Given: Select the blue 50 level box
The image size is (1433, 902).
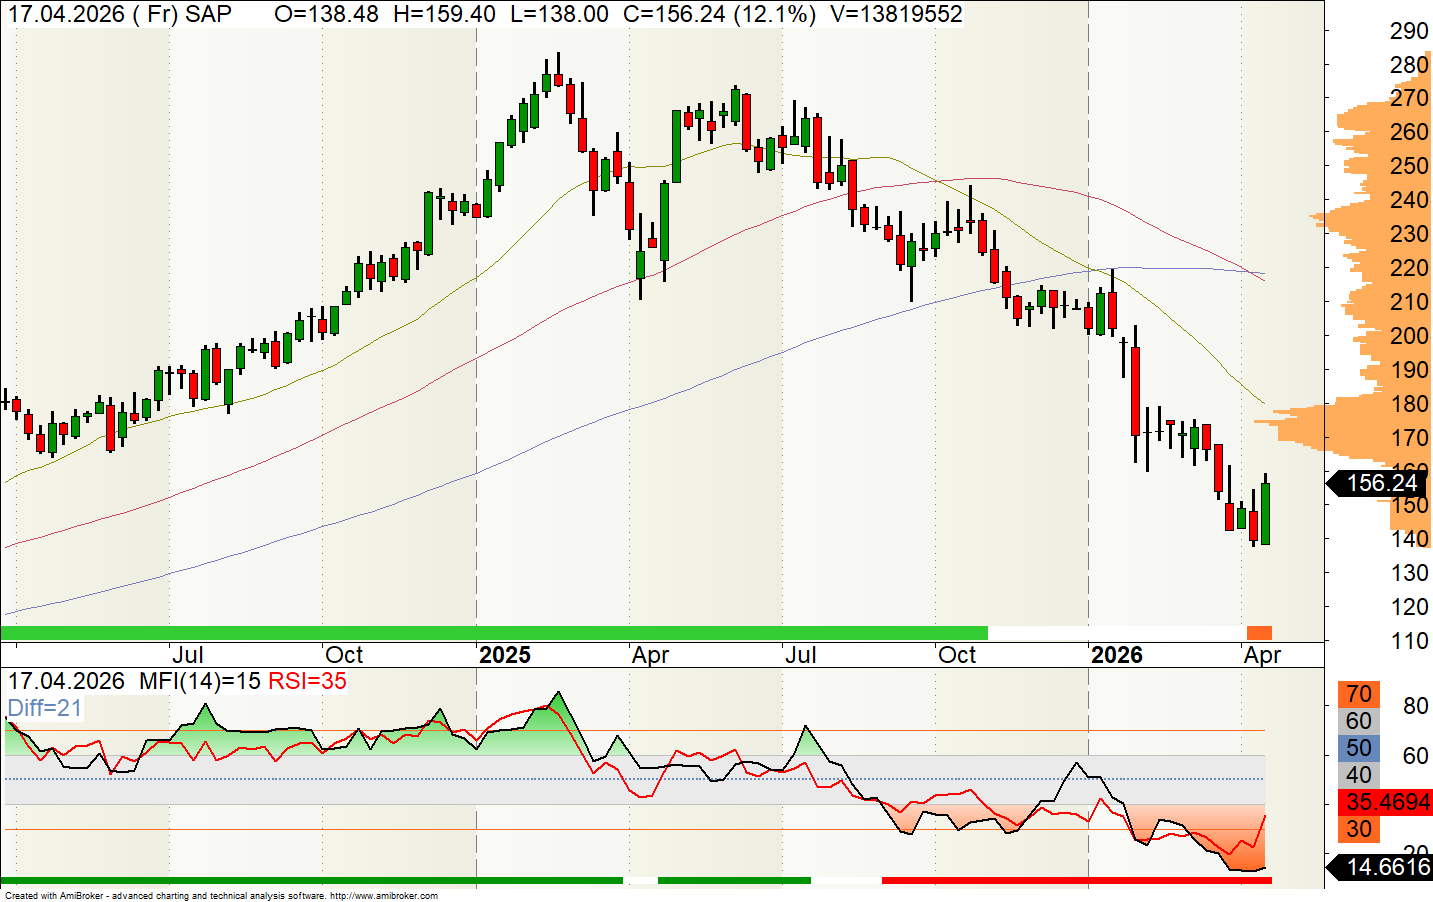Looking at the screenshot, I should point(1358,748).
